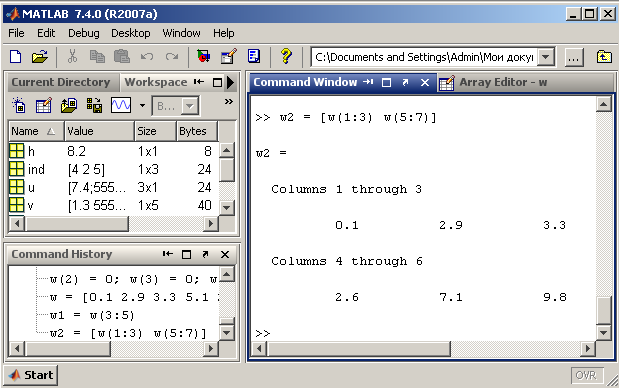Copy with the toolbar copy icon

[97, 57]
